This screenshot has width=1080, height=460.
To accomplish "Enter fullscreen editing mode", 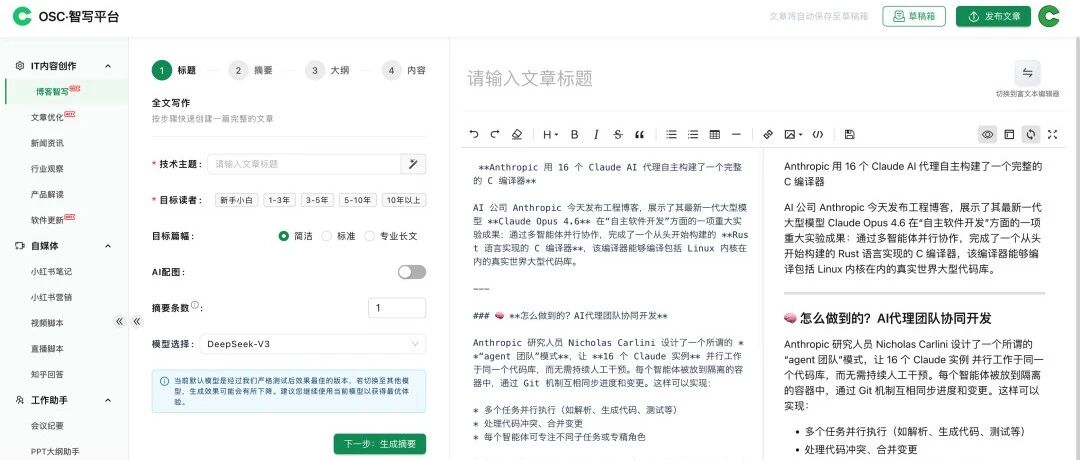I will pyautogui.click(x=1052, y=134).
